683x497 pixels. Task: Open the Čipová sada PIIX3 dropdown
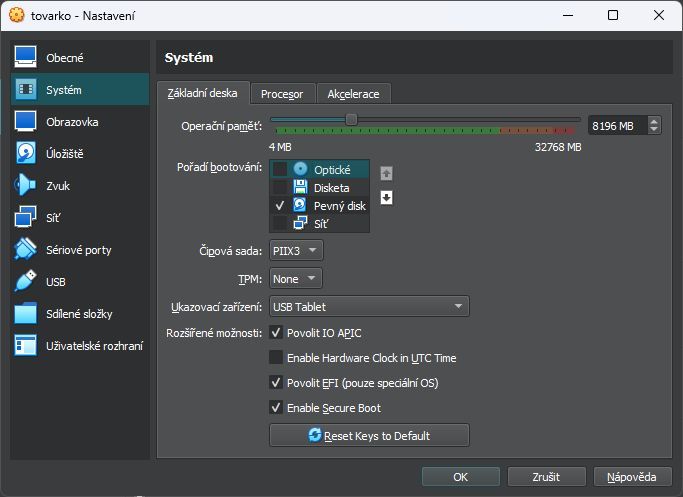coord(296,250)
